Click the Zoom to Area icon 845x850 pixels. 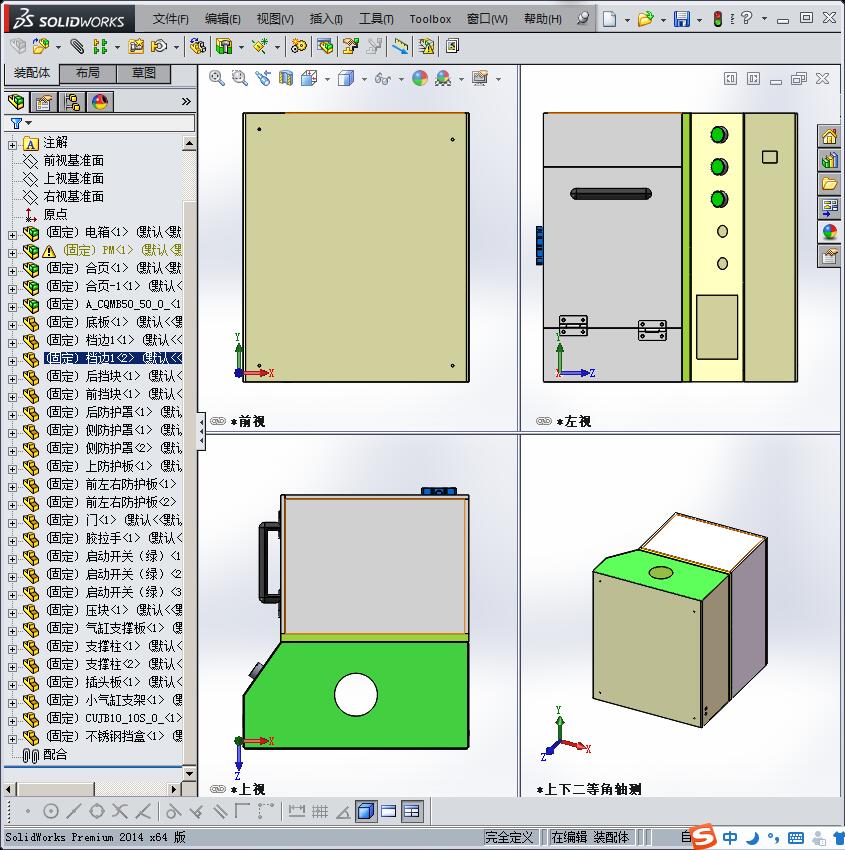[x=240, y=78]
